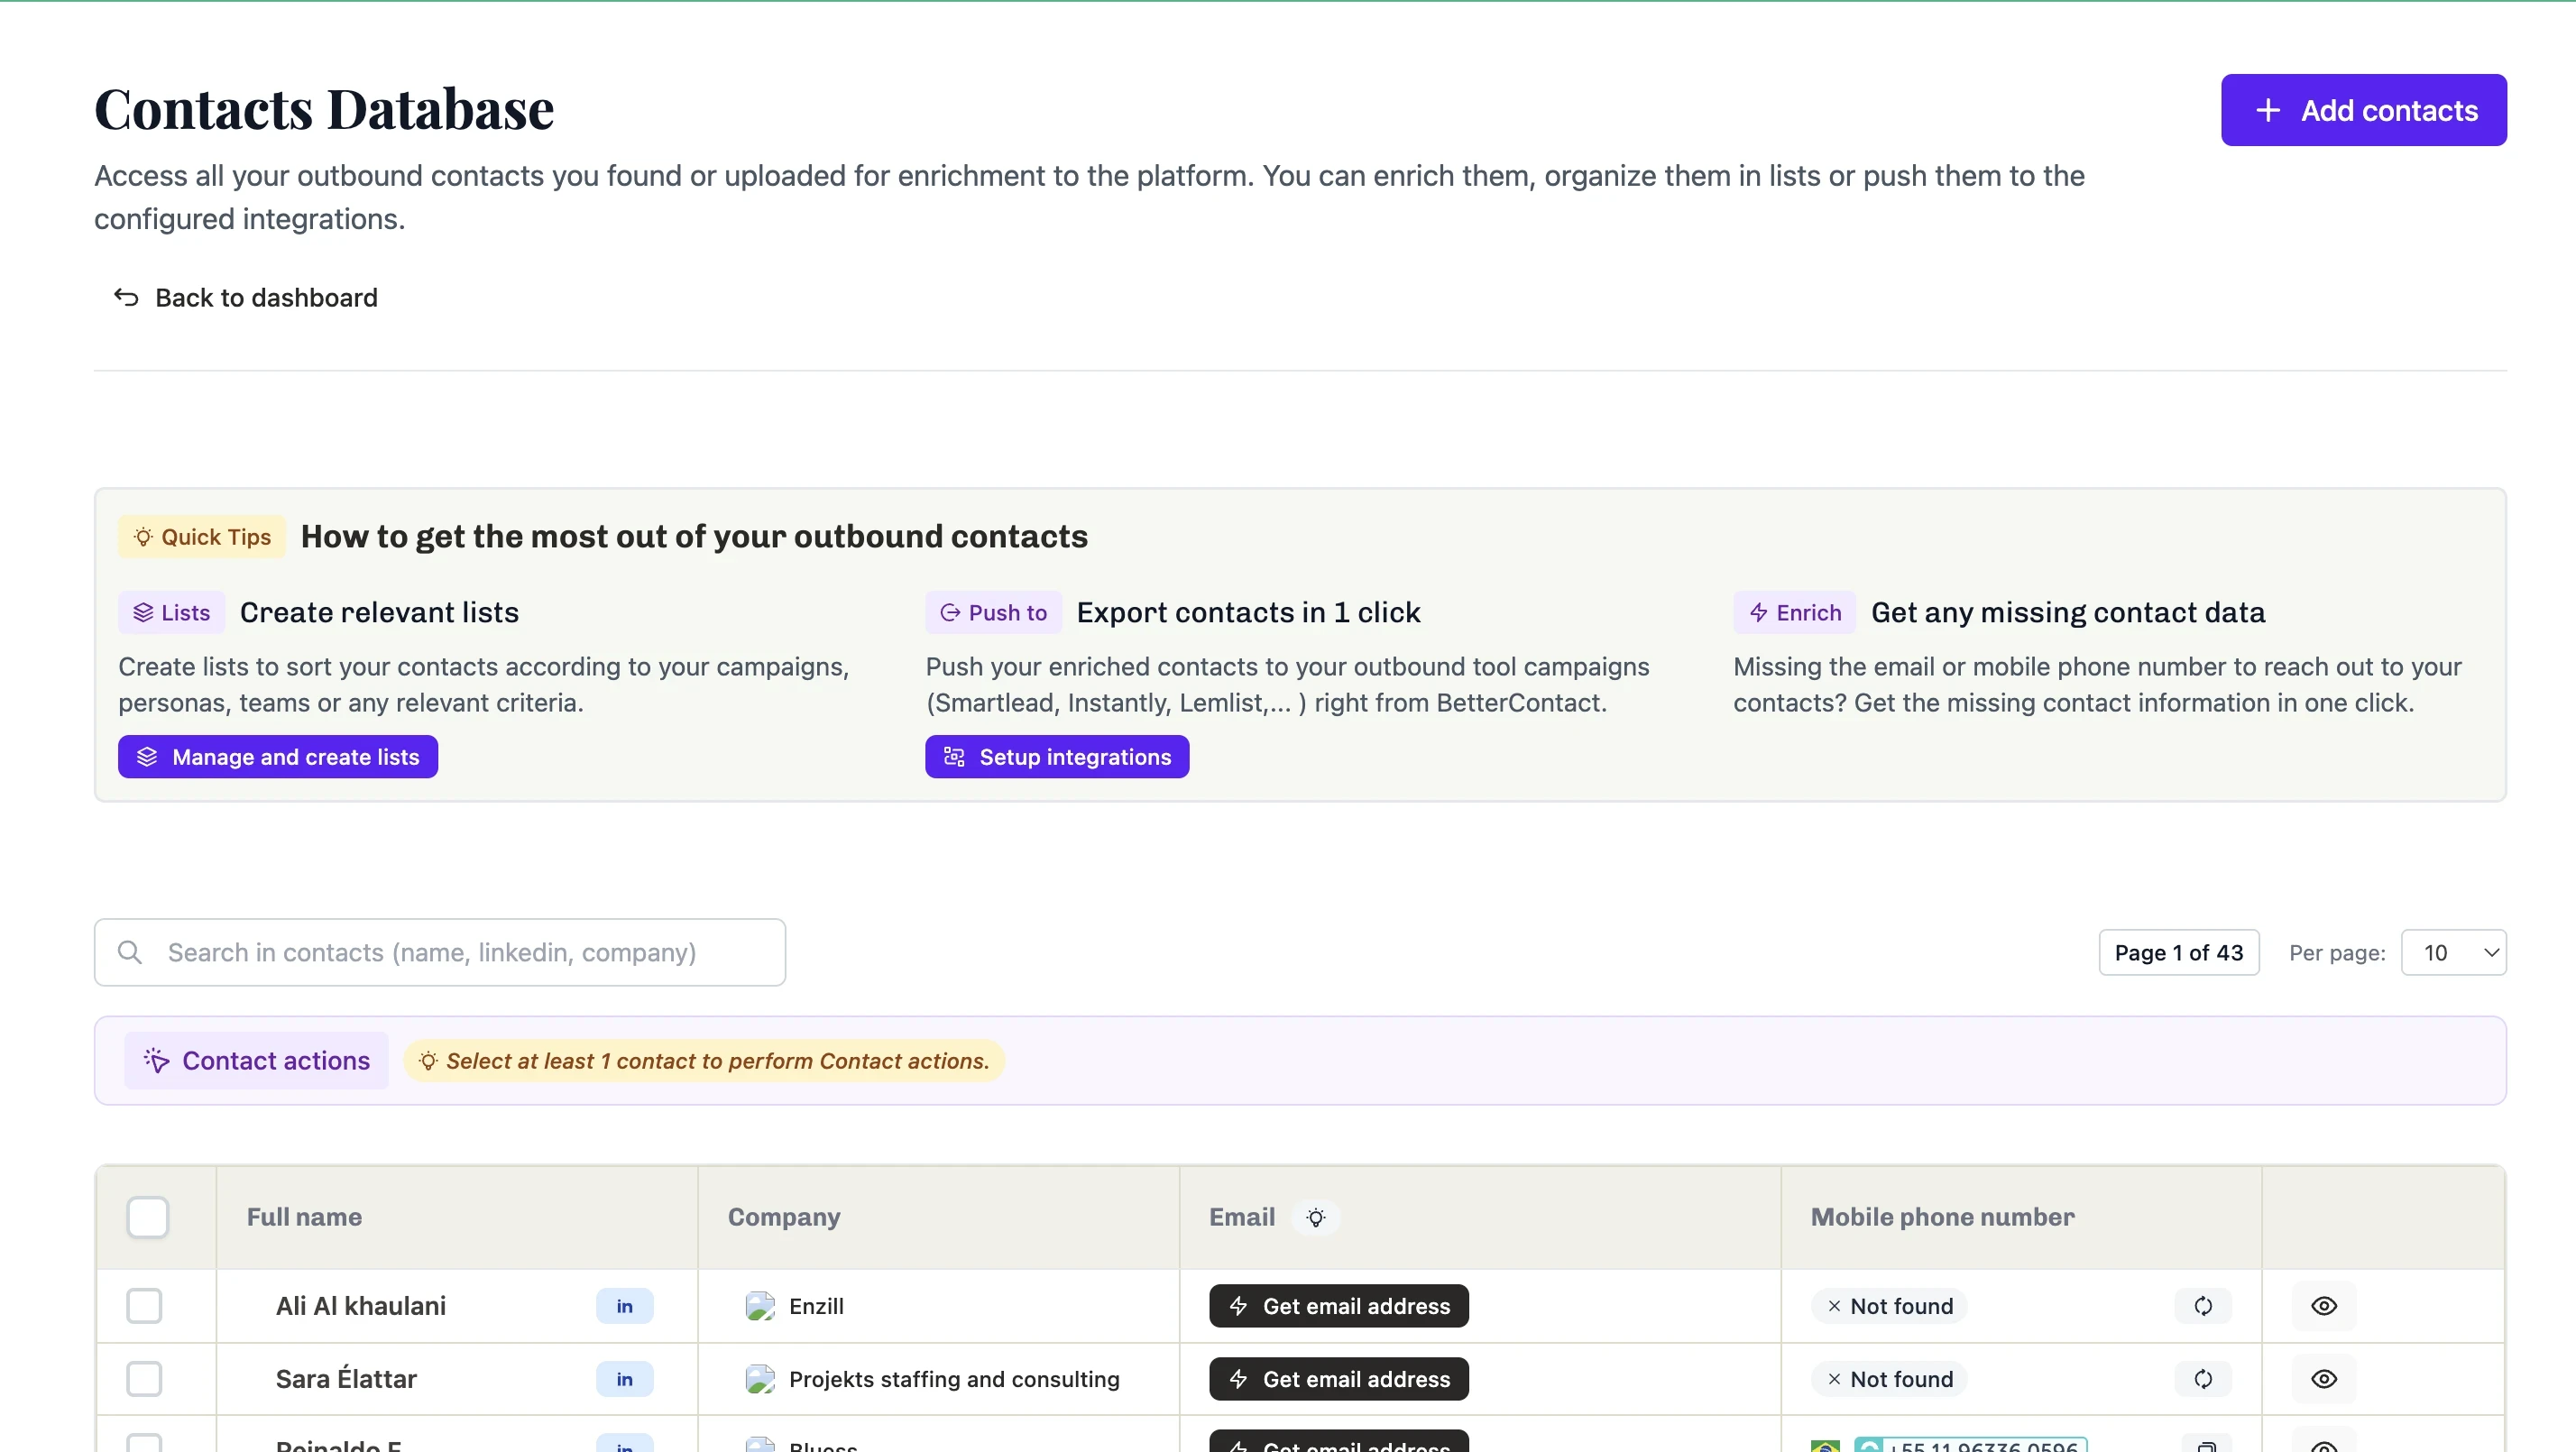Viewport: 2576px width, 1452px height.
Task: Get email address for Ali Al khaulani
Action: pyautogui.click(x=1339, y=1306)
